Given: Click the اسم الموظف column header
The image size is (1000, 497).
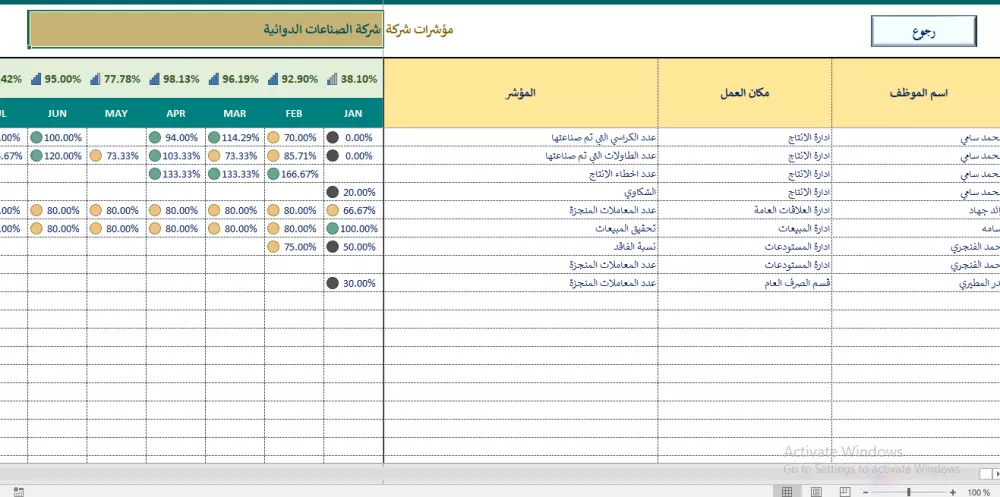Looking at the screenshot, I should 916,93.
